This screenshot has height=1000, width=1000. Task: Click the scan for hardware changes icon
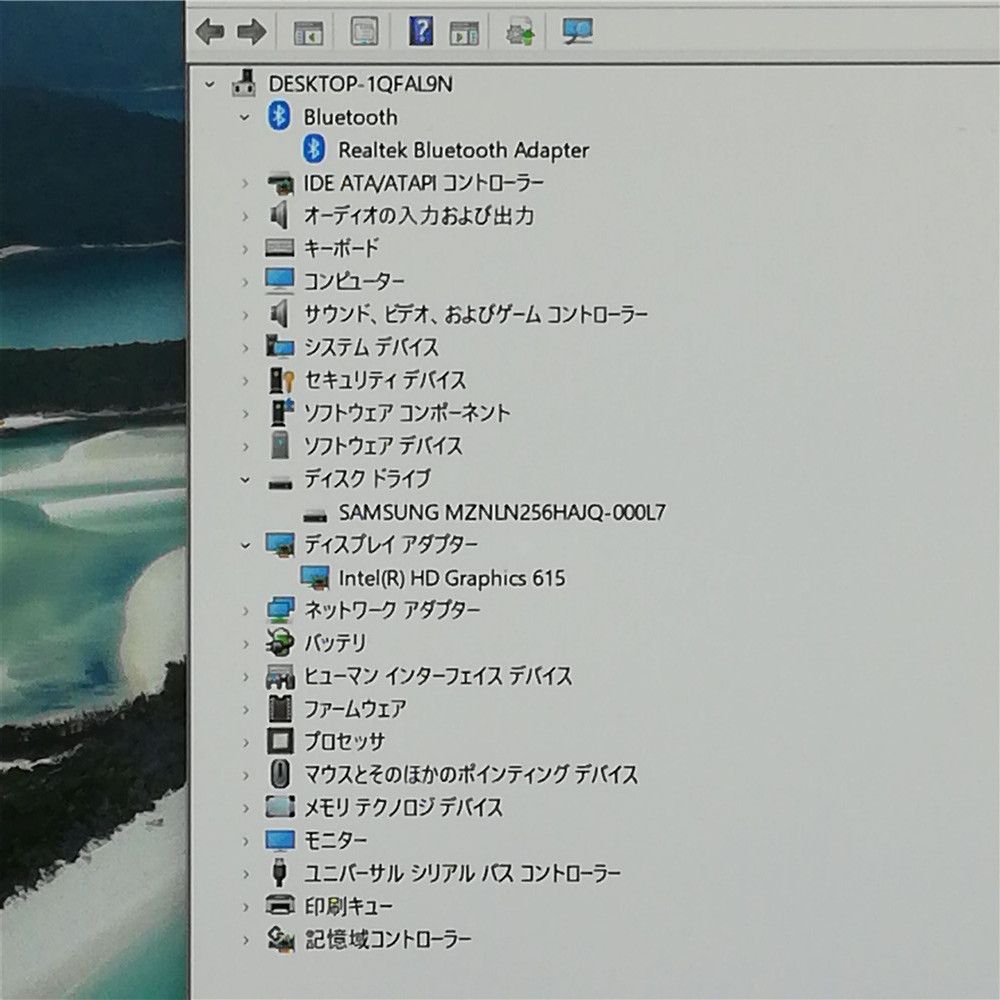520,31
